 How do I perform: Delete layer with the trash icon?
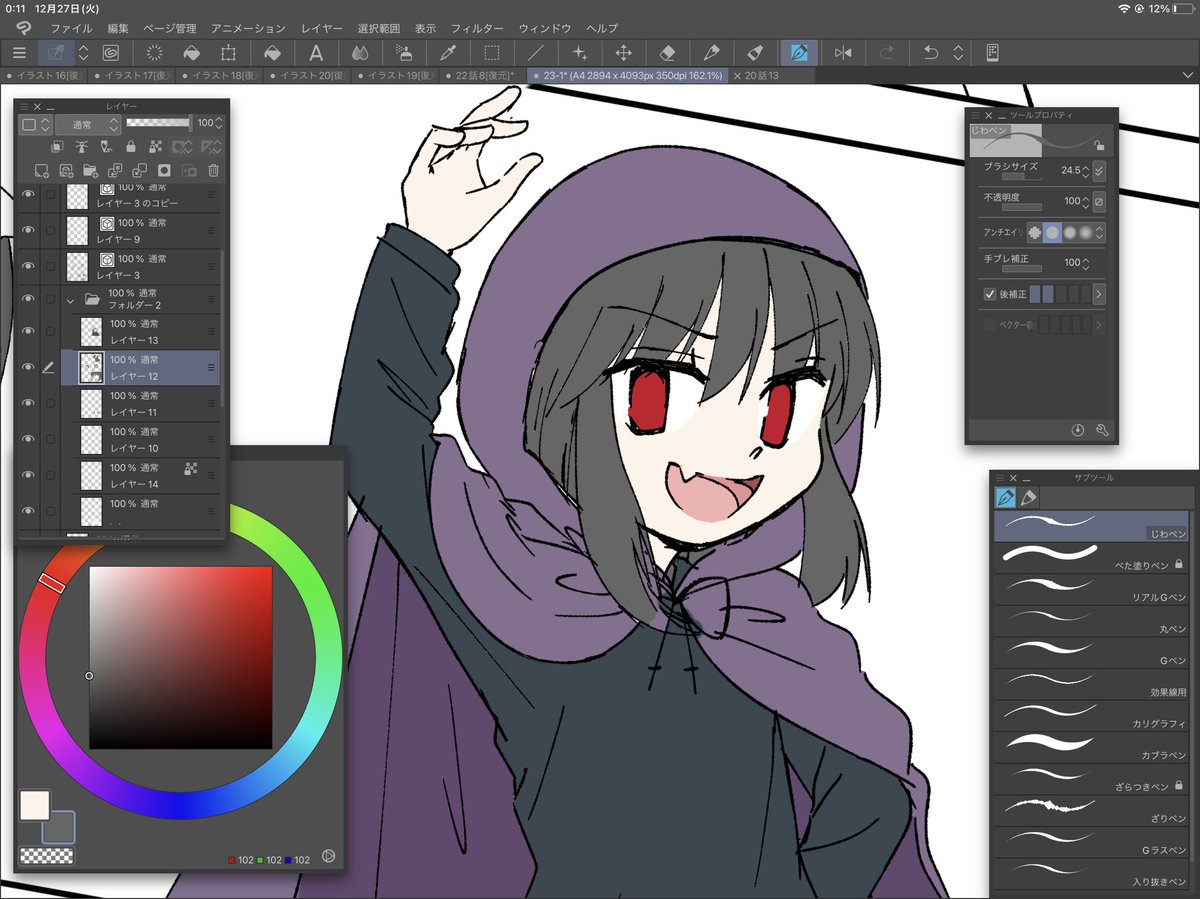click(213, 171)
